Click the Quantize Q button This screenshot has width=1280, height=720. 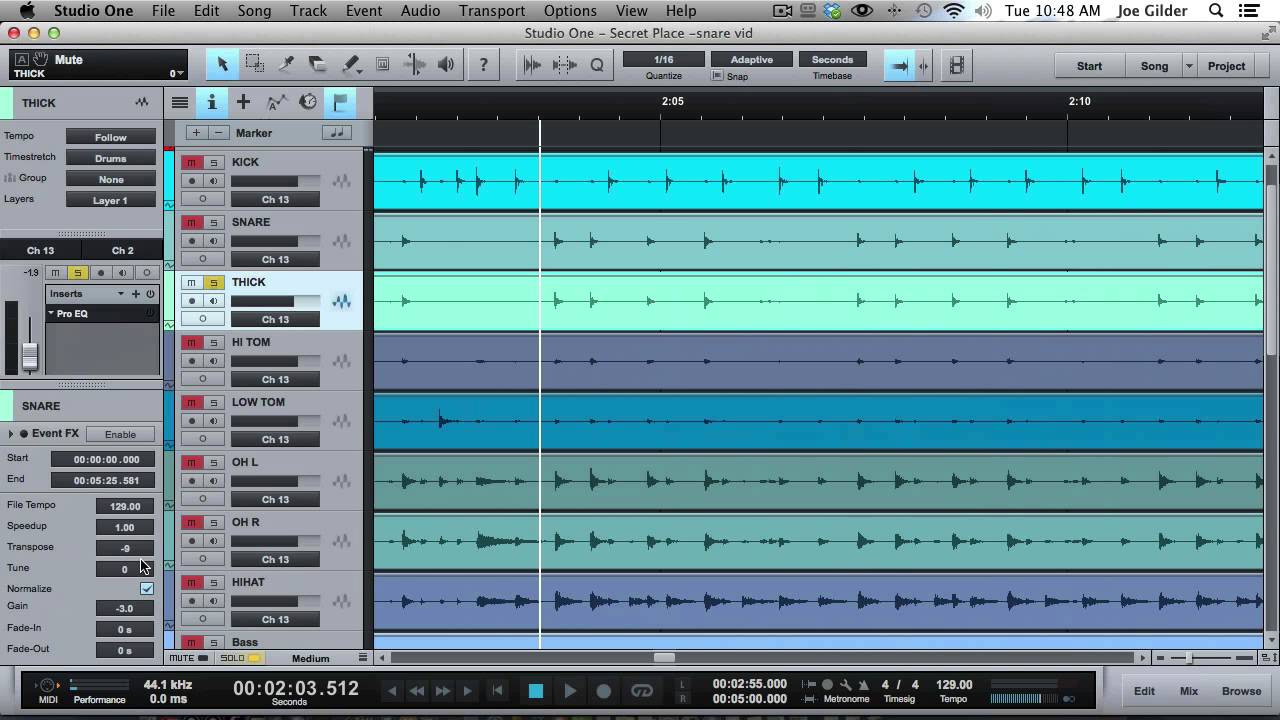click(597, 65)
